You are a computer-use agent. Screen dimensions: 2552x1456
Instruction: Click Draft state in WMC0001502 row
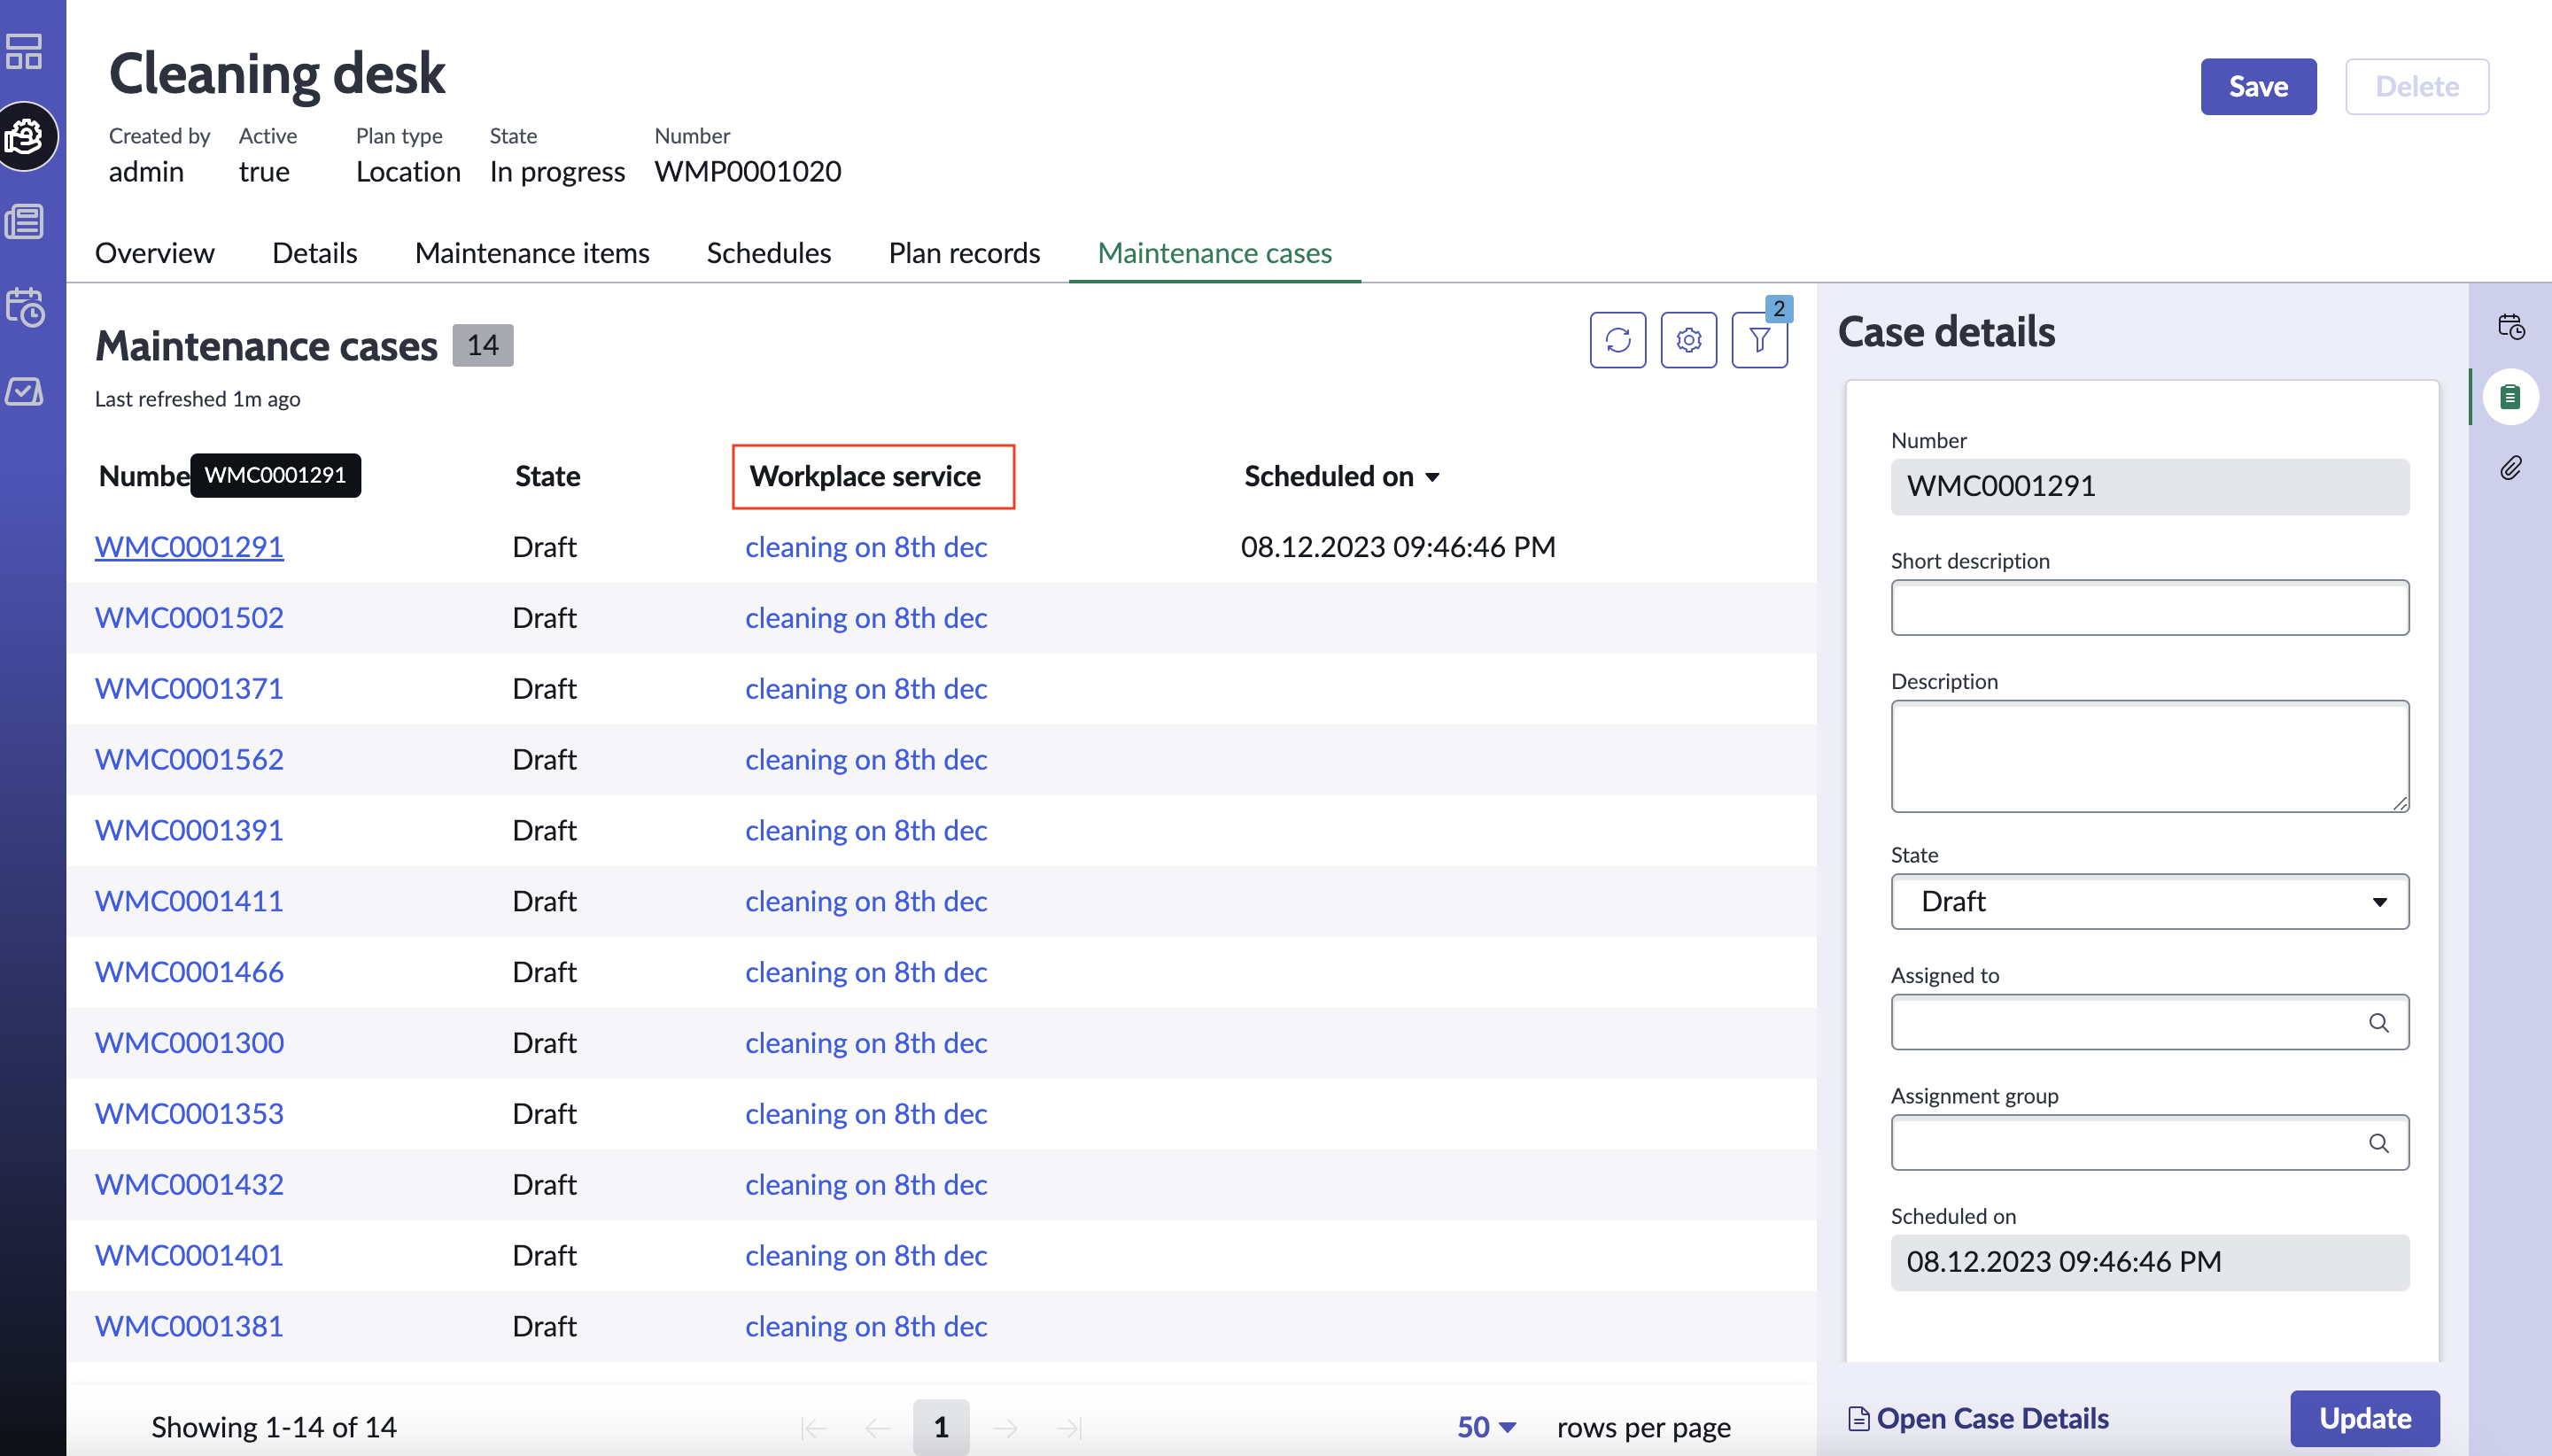pyautogui.click(x=544, y=618)
